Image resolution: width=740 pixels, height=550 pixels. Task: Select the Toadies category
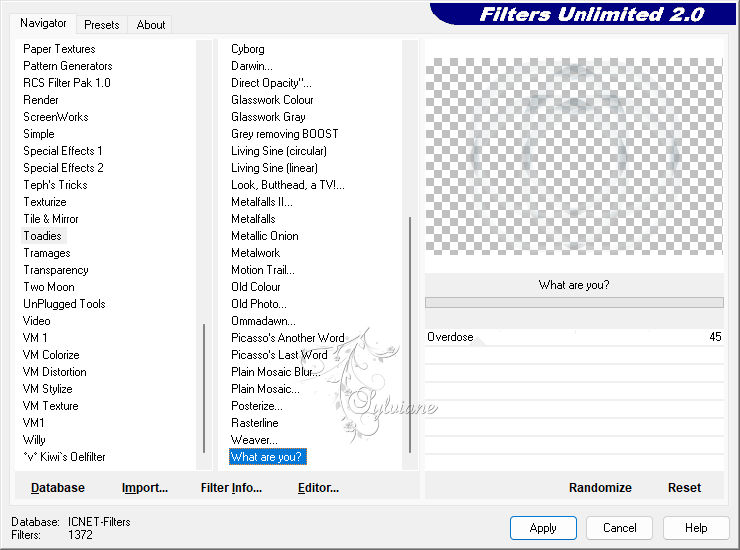click(42, 236)
